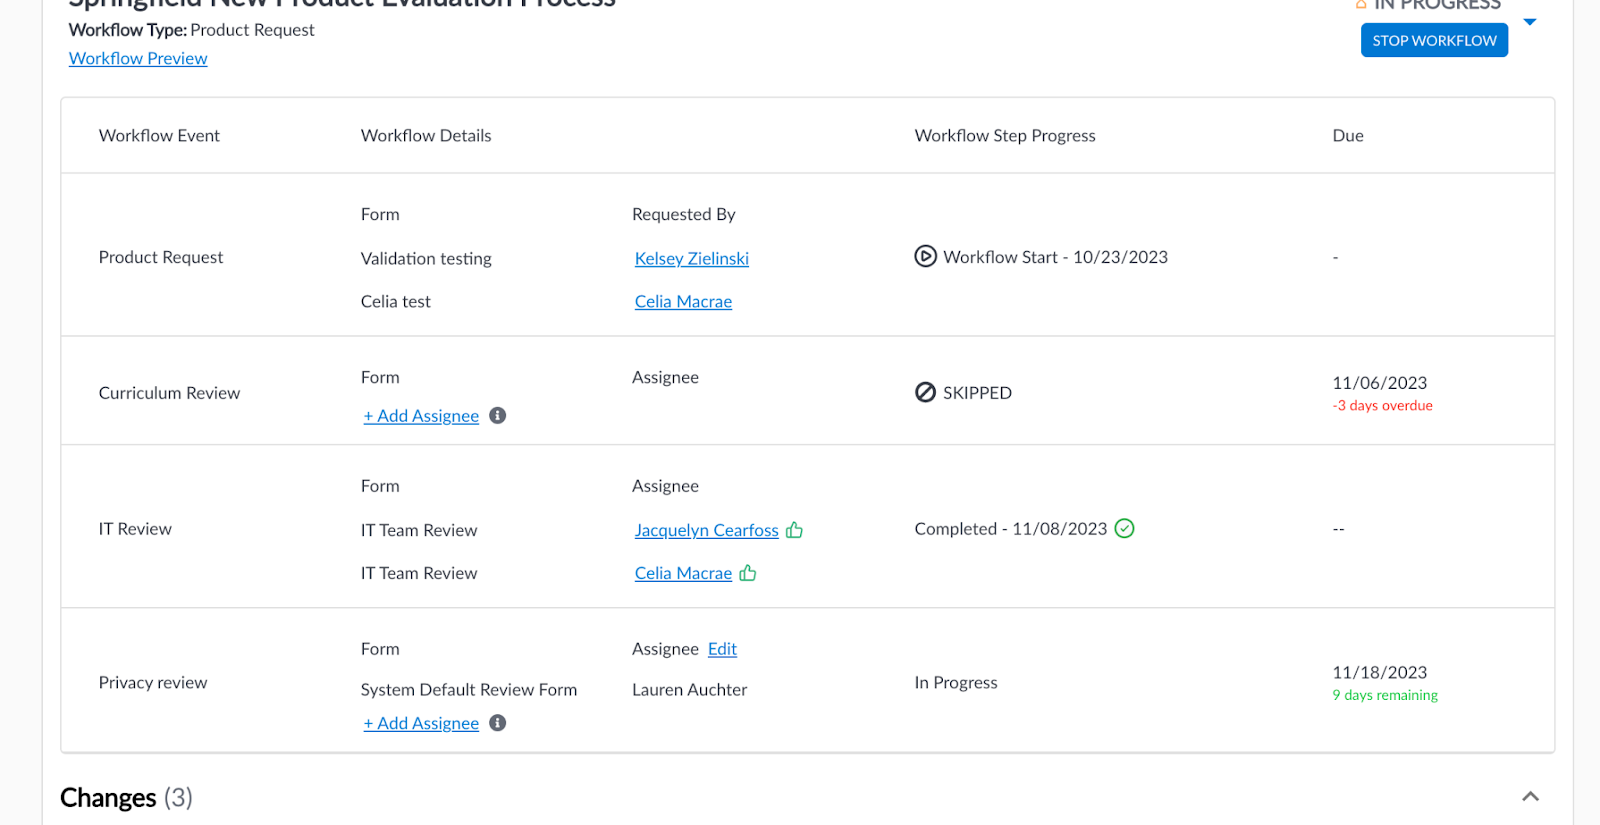Open Jacquelyn Cearfoss assignee link
The height and width of the screenshot is (825, 1600).
(x=706, y=530)
